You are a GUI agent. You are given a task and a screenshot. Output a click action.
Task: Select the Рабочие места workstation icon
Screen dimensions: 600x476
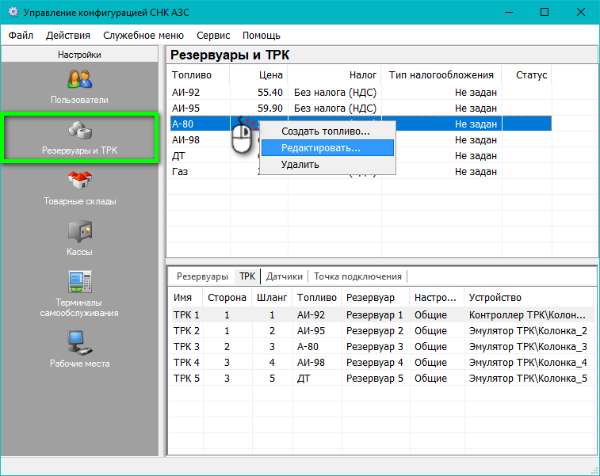click(79, 343)
